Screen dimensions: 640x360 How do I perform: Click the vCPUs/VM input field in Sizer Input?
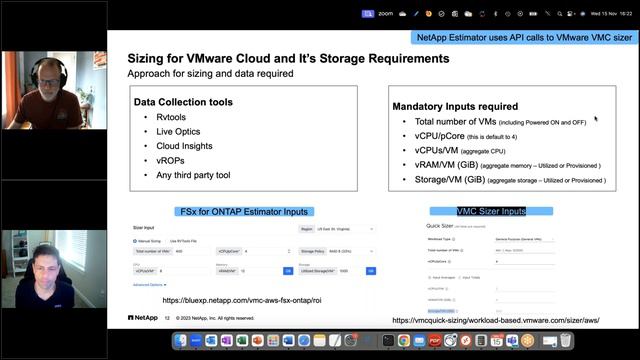coord(172,271)
